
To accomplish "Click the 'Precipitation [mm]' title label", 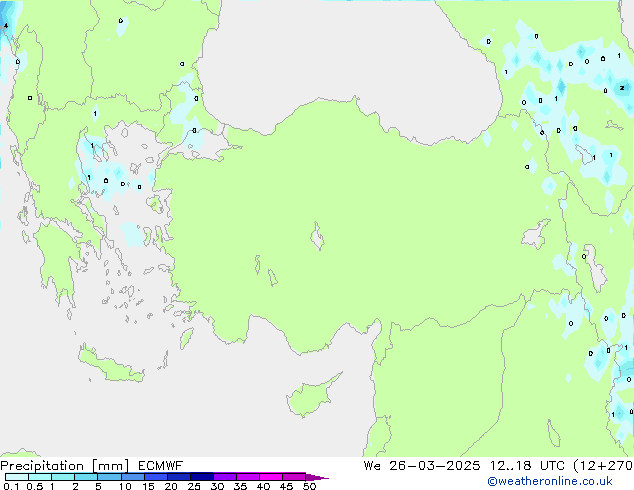I will point(65,465).
